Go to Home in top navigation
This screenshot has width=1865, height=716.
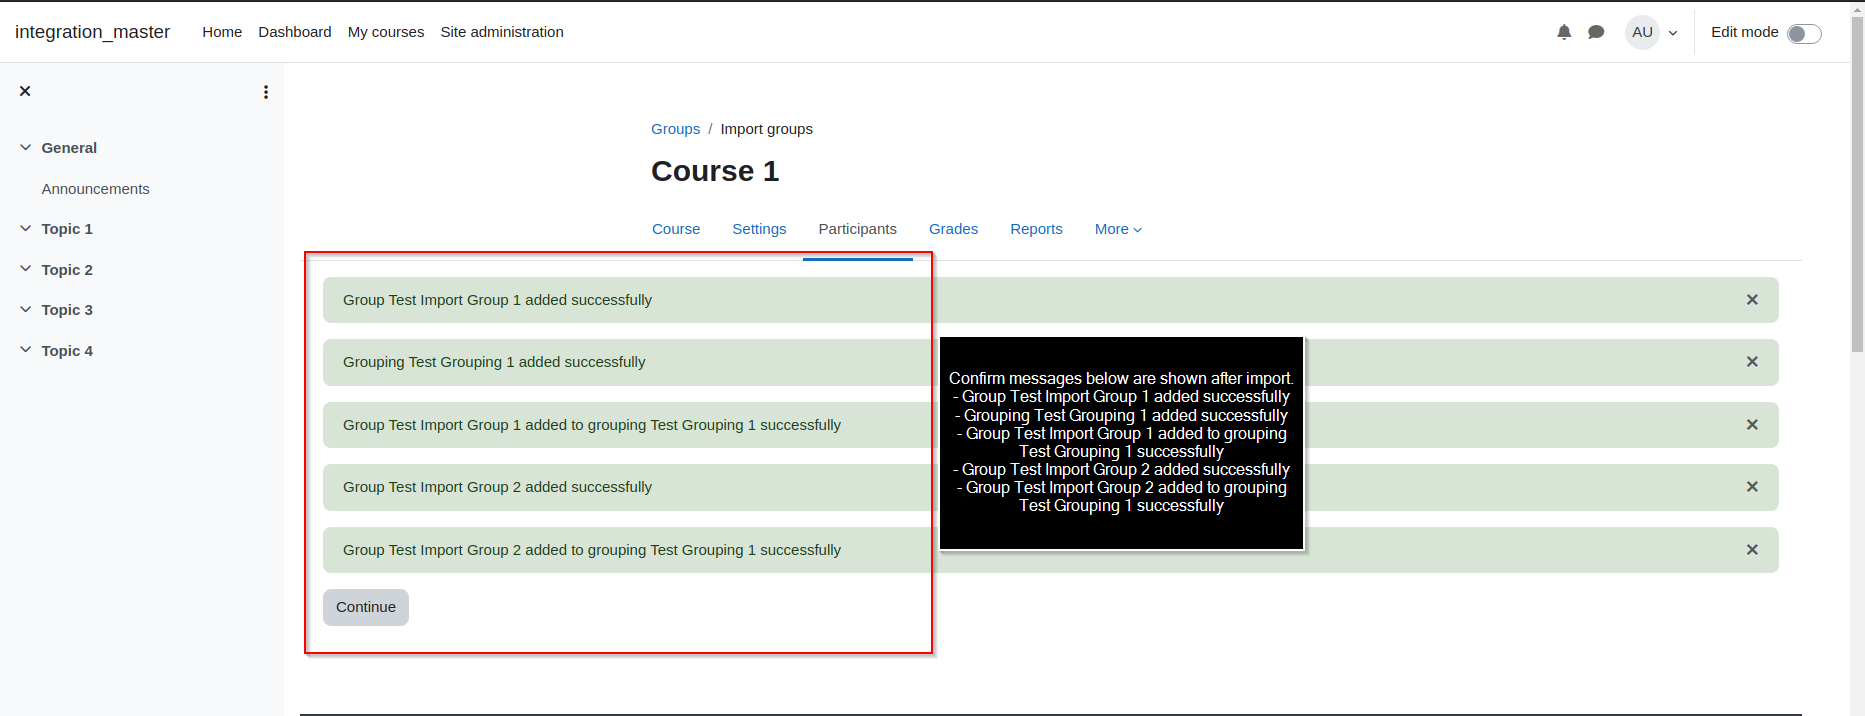pyautogui.click(x=222, y=32)
